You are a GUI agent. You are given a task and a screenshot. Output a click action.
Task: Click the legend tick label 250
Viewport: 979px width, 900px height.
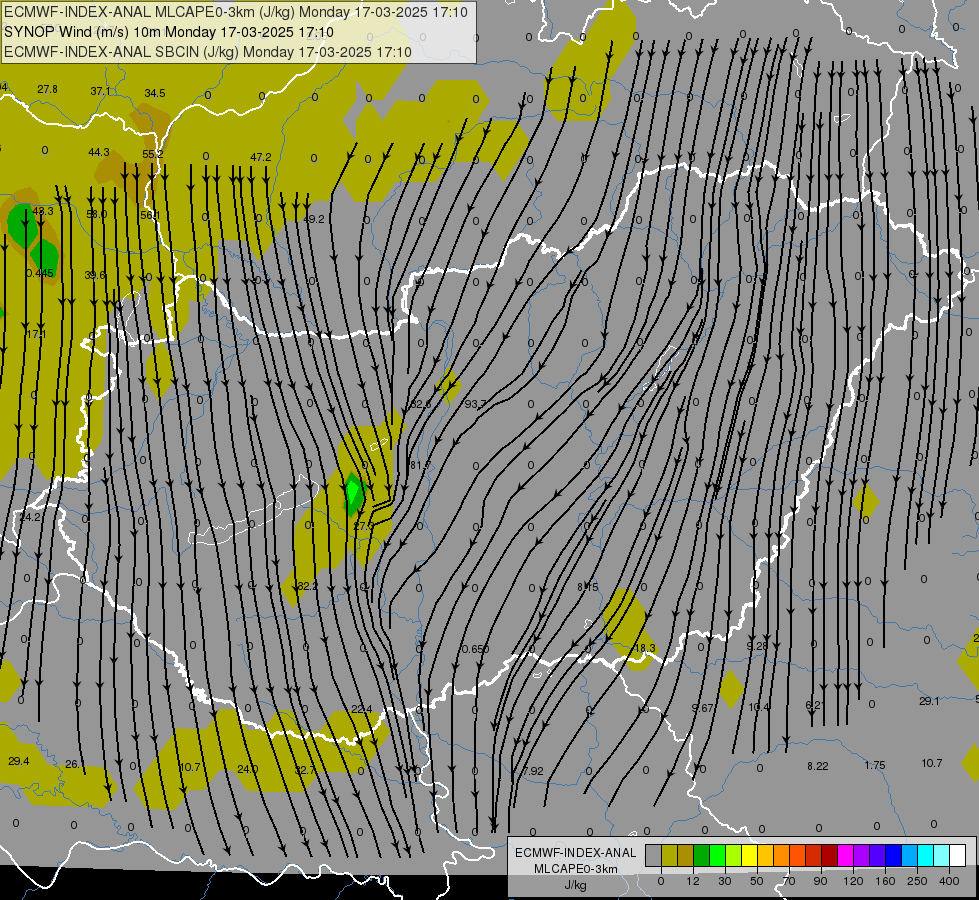click(917, 881)
